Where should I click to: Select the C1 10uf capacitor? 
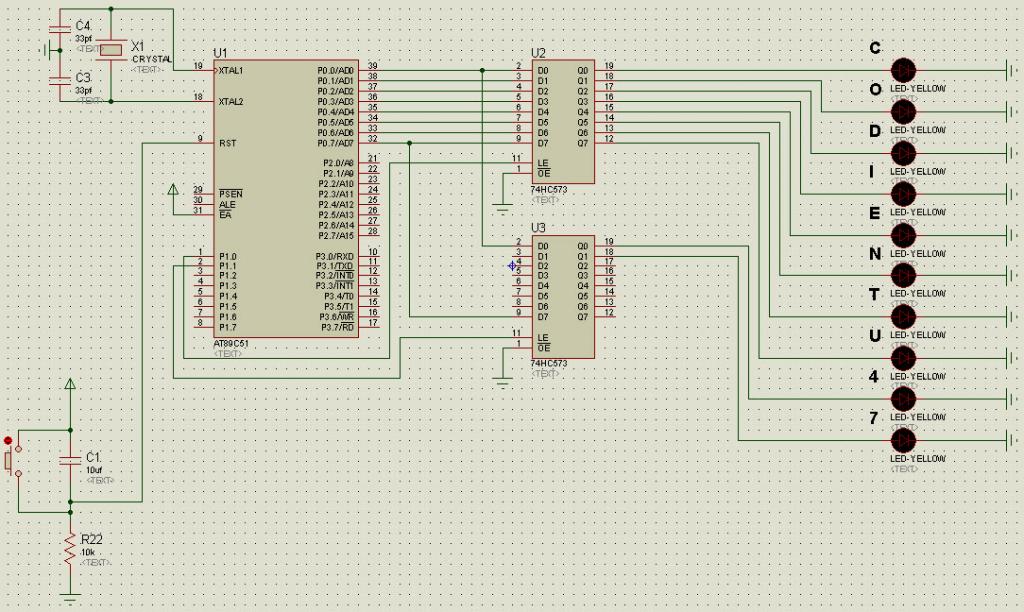[71, 460]
